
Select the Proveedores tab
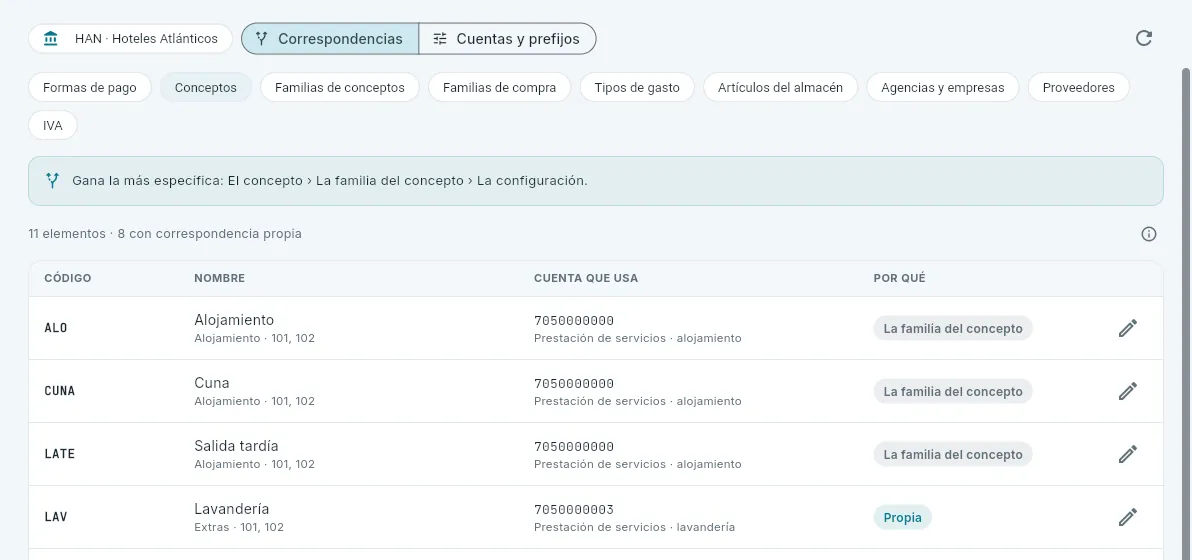pos(1079,87)
